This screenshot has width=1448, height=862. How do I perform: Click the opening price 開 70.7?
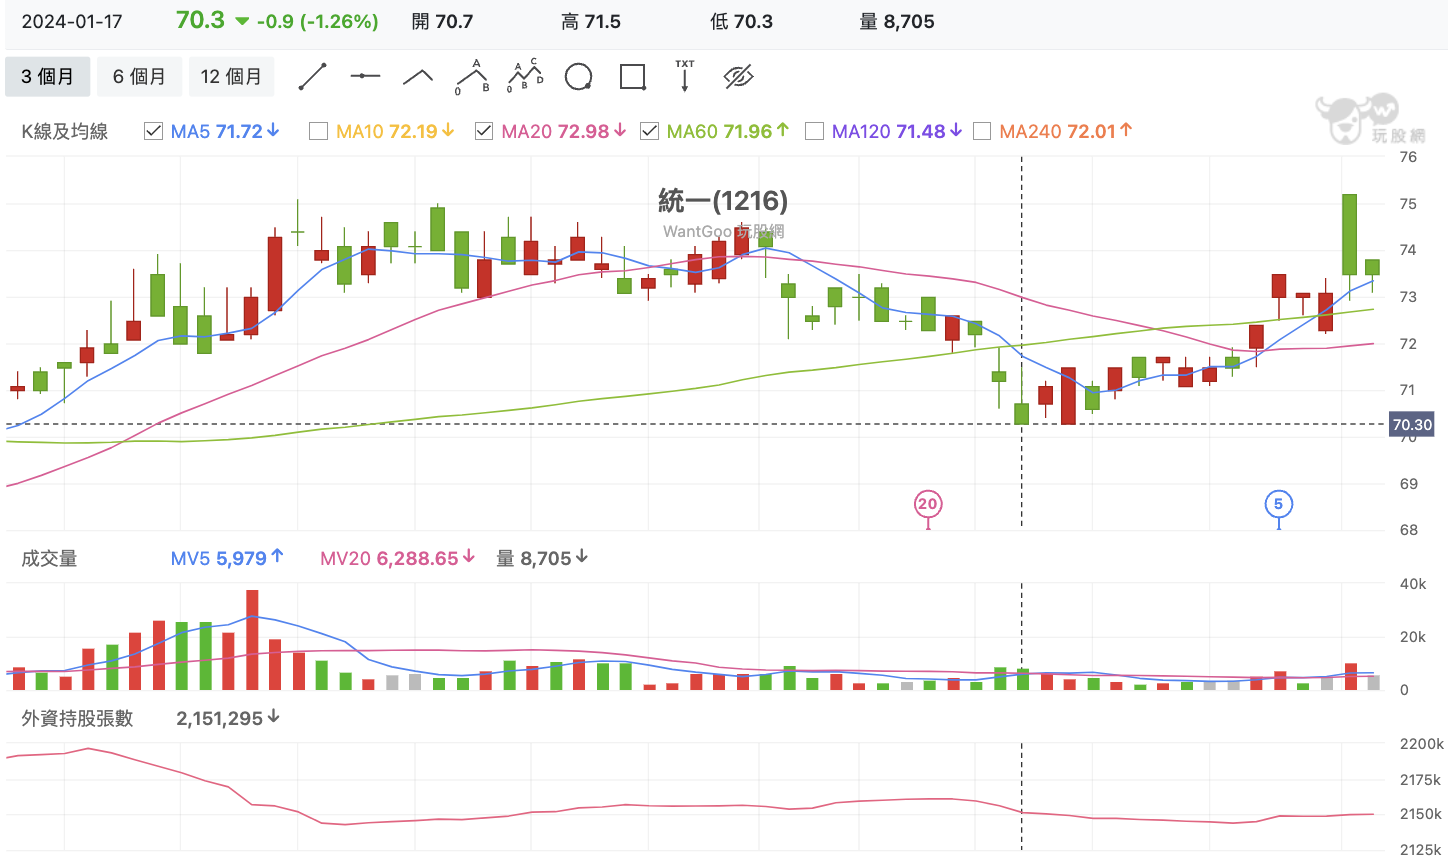pos(443,21)
